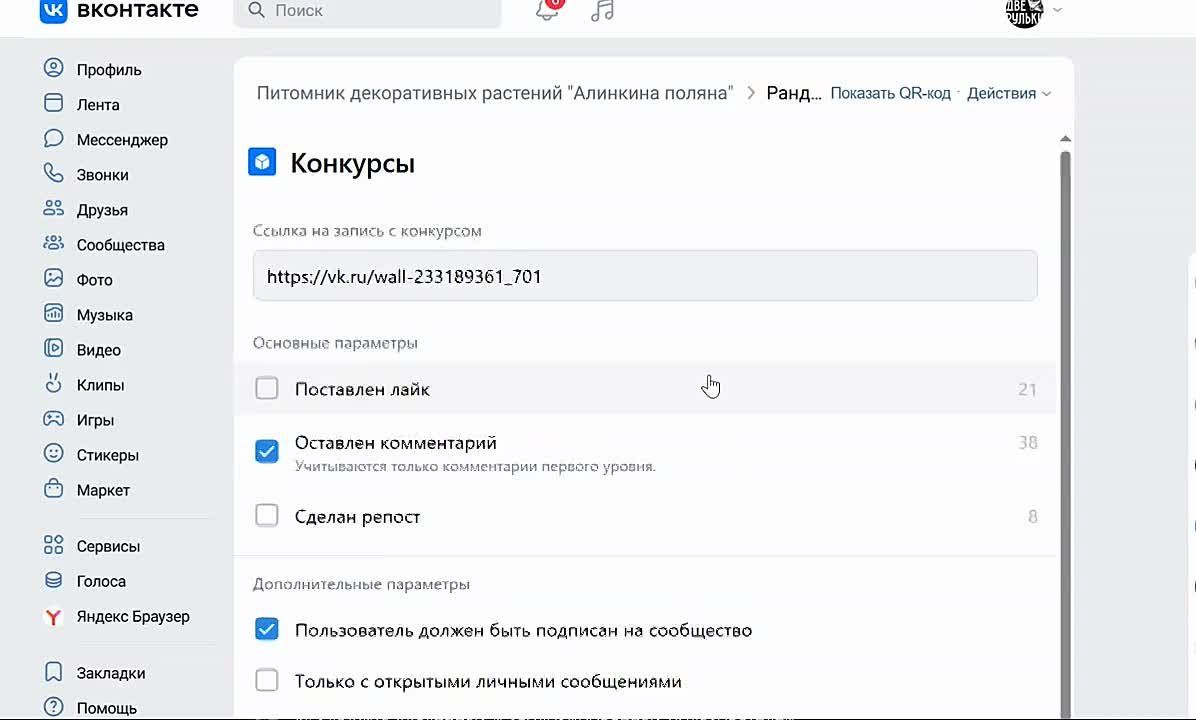Image resolution: width=1196 pixels, height=720 pixels.
Task: Click the Друзья people icon
Action: (x=53, y=208)
